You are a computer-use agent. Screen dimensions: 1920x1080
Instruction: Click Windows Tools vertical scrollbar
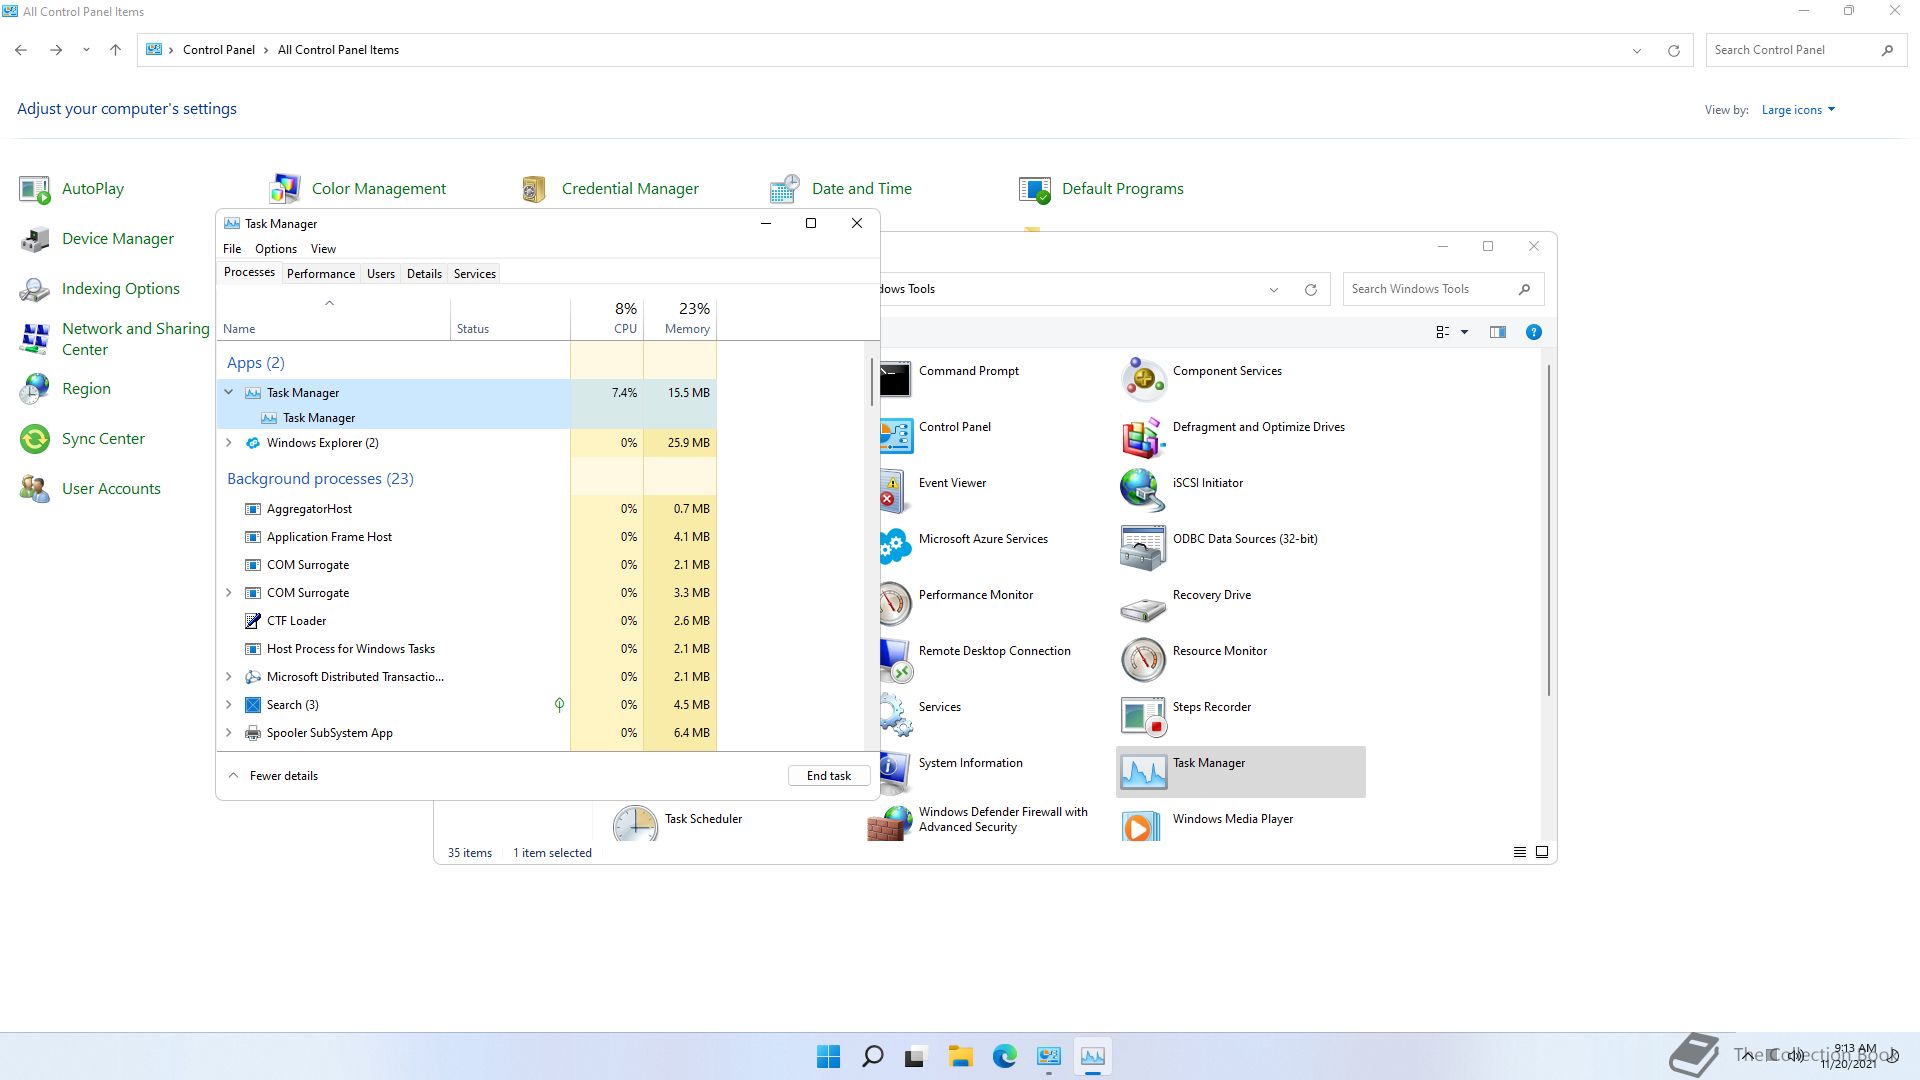(x=1549, y=530)
